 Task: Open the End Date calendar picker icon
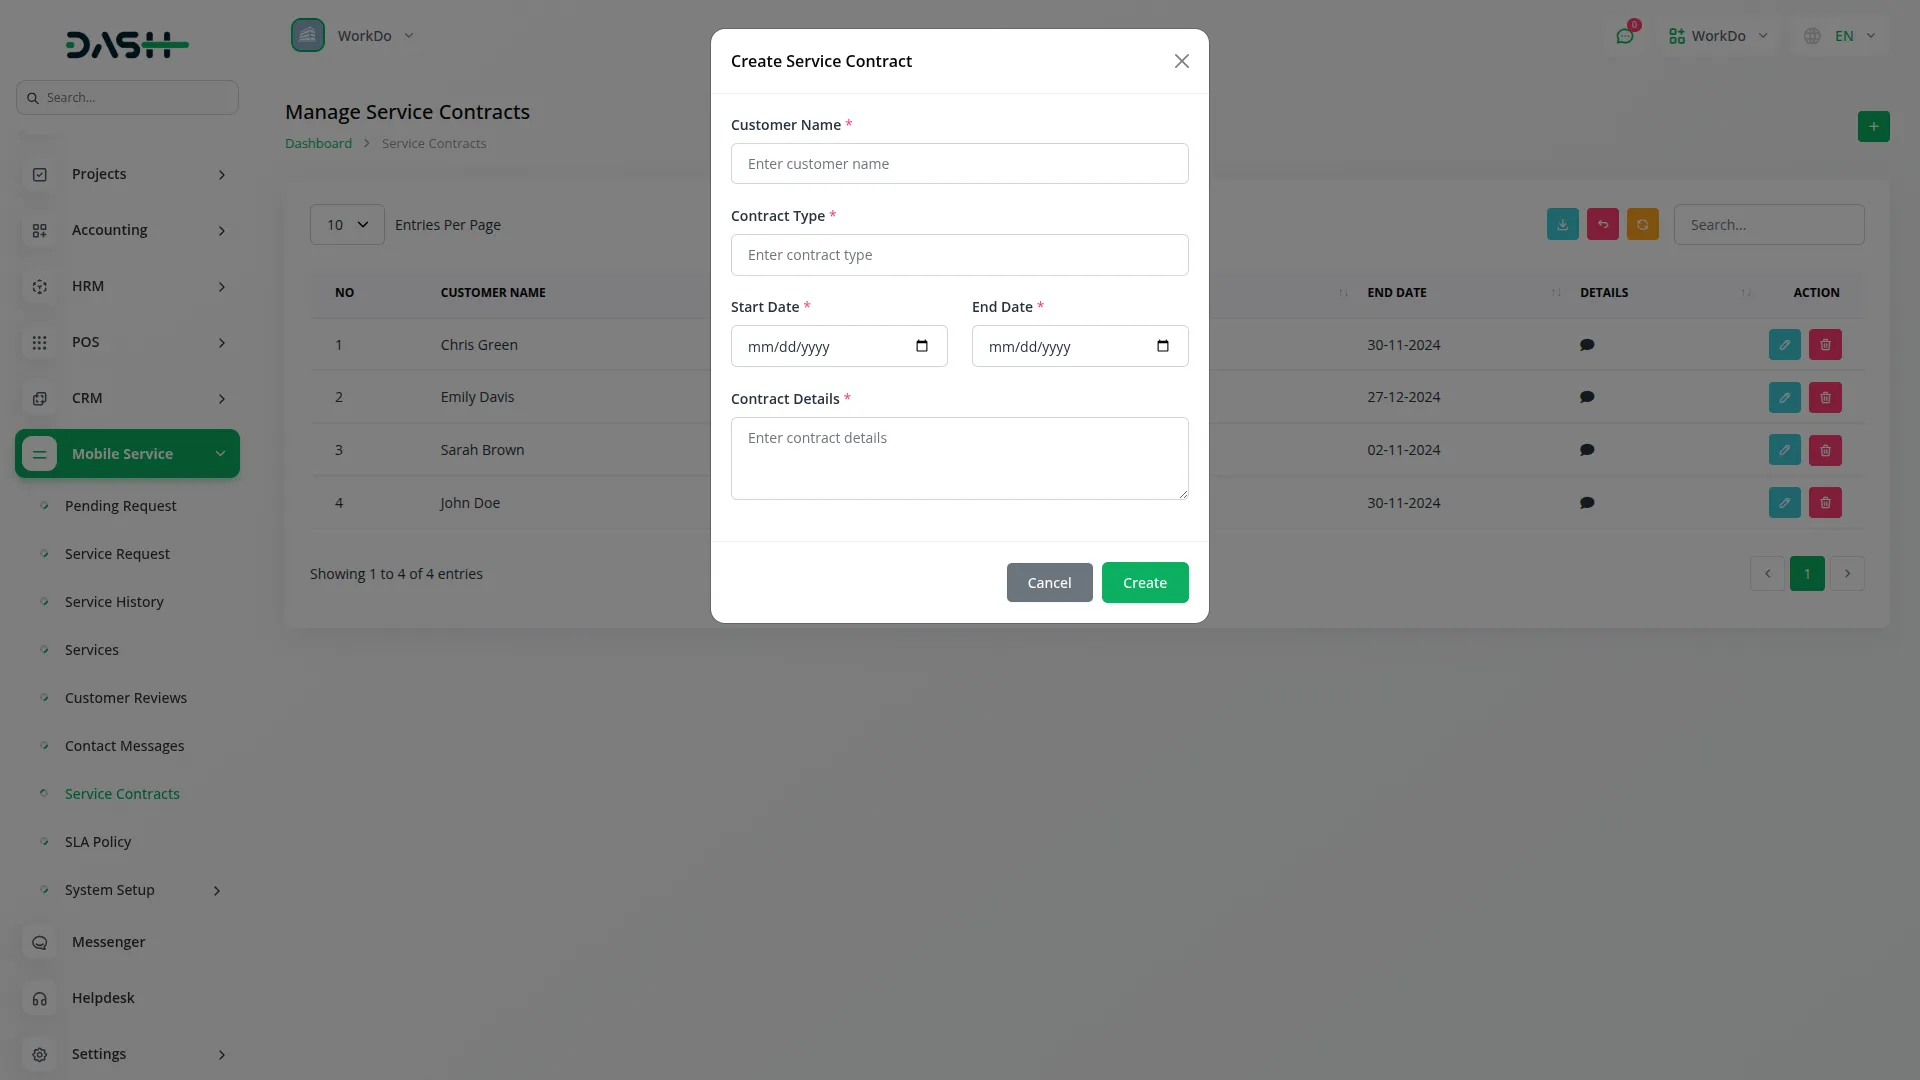(1162, 346)
